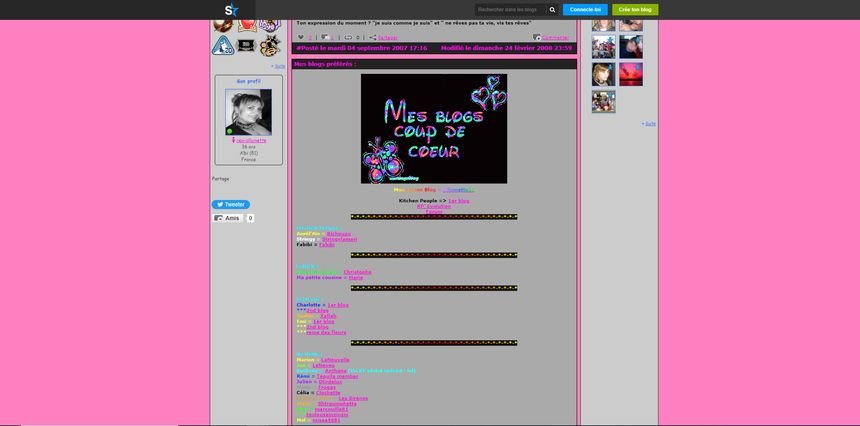Open the 'Marie' cousin blog link
The image size is (860, 426).
[x=356, y=277]
